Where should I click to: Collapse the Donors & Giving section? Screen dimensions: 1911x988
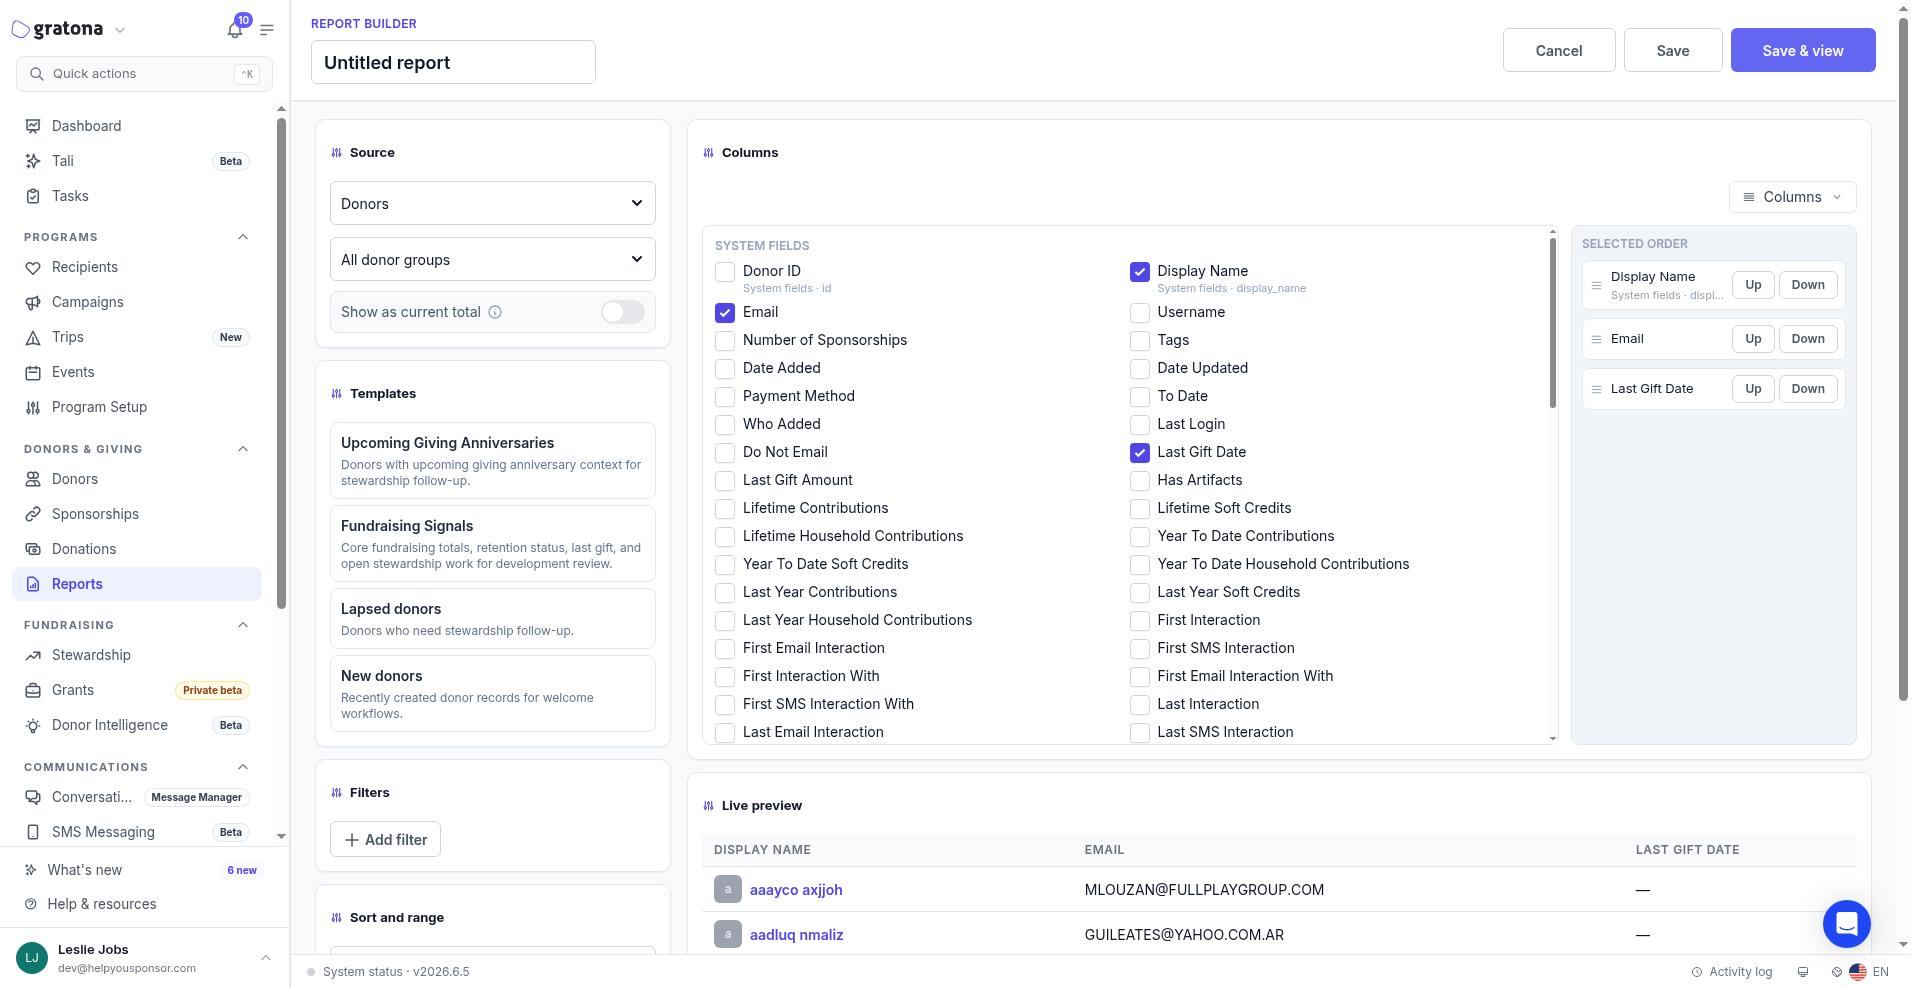(x=243, y=449)
